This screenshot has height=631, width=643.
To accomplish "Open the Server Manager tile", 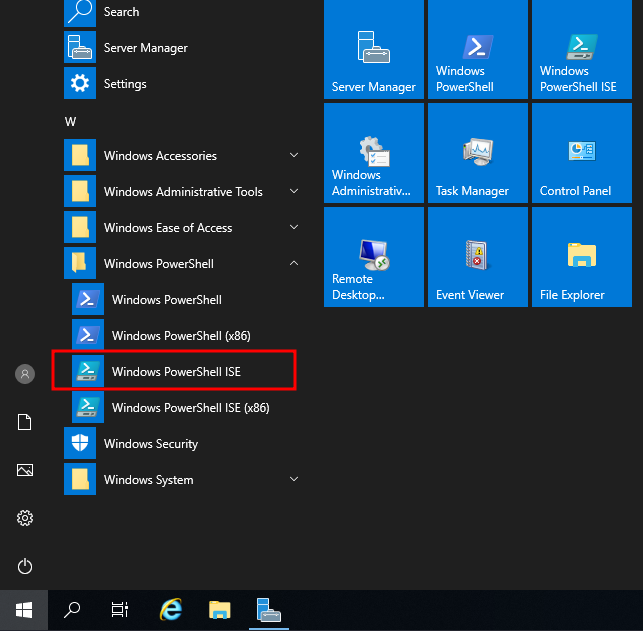I will [x=374, y=49].
